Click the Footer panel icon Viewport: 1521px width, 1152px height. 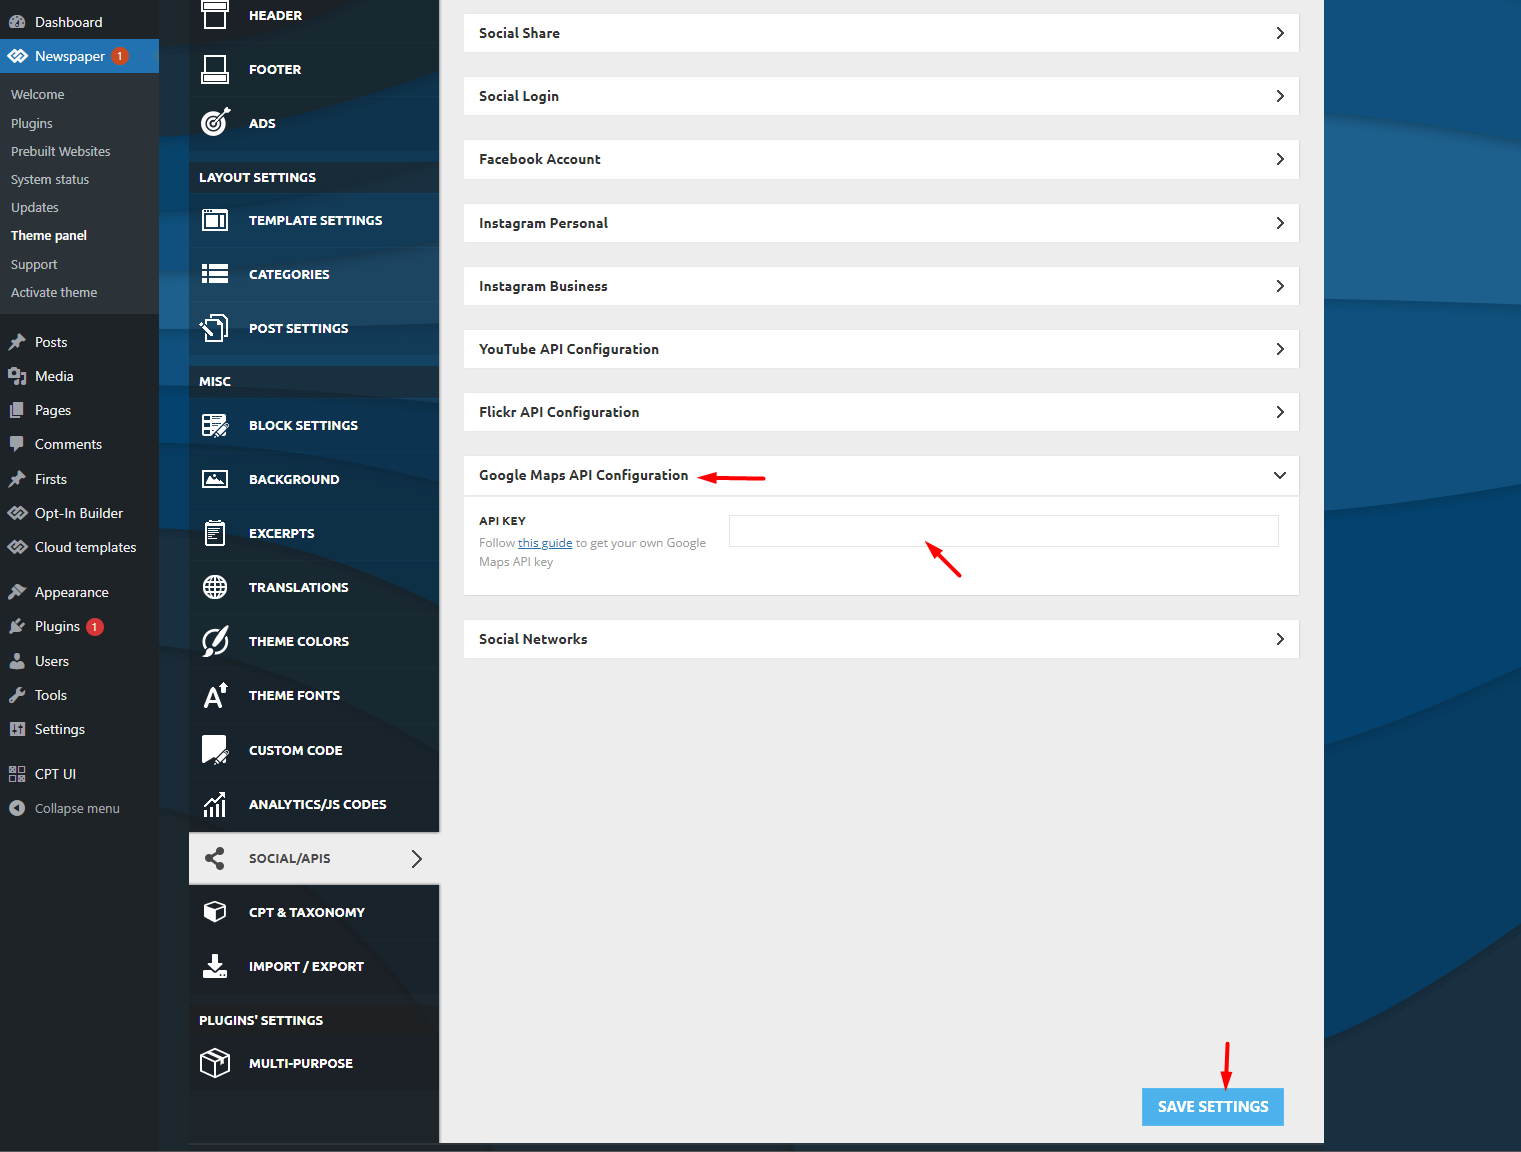[x=215, y=69]
